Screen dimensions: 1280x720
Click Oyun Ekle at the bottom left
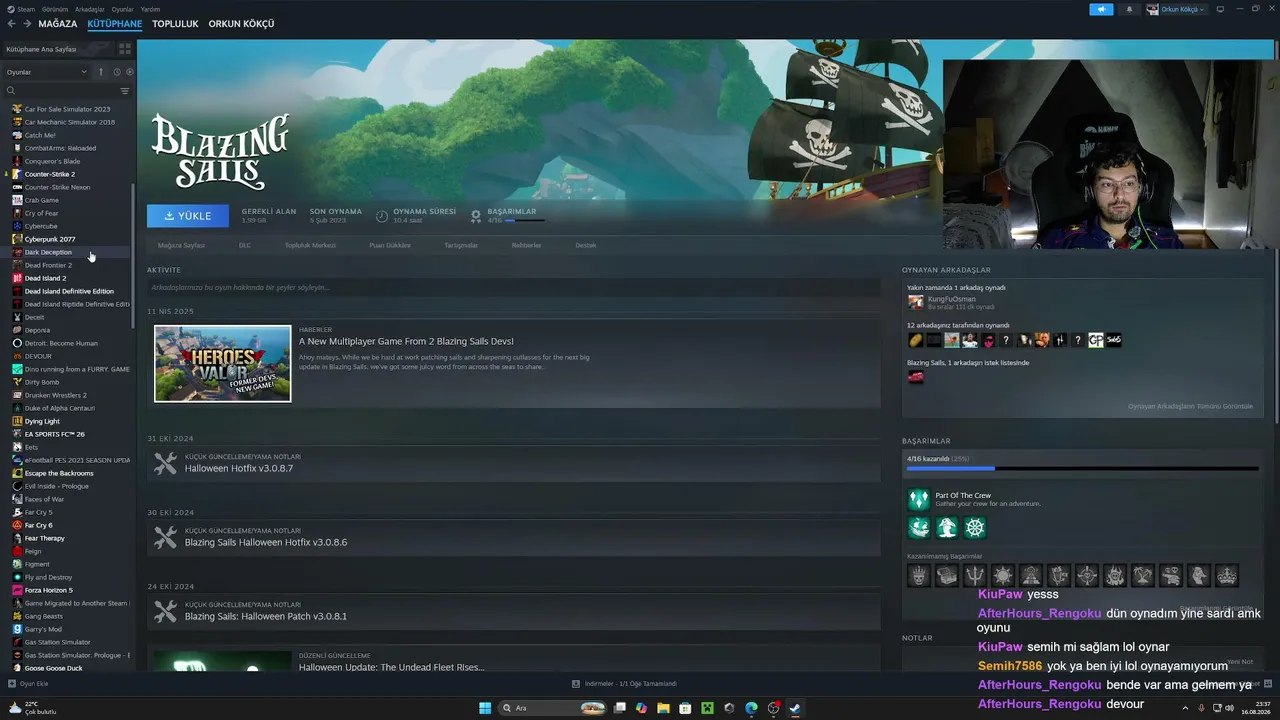click(28, 684)
